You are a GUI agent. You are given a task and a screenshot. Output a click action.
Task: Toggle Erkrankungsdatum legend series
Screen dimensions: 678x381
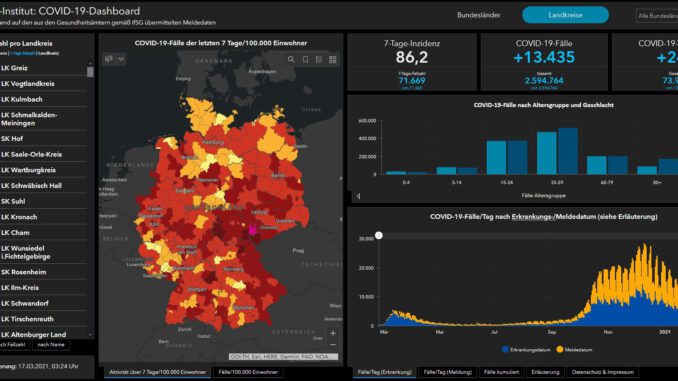(x=526, y=349)
